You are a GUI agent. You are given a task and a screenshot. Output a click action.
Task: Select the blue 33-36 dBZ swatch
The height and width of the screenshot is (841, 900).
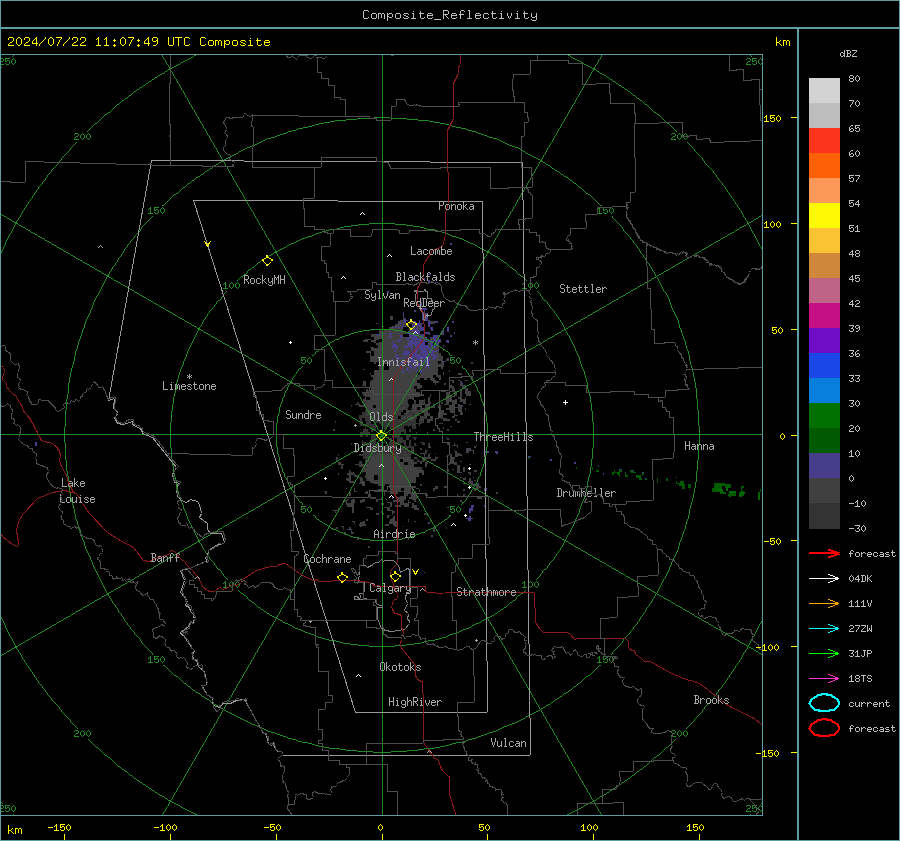(x=824, y=366)
